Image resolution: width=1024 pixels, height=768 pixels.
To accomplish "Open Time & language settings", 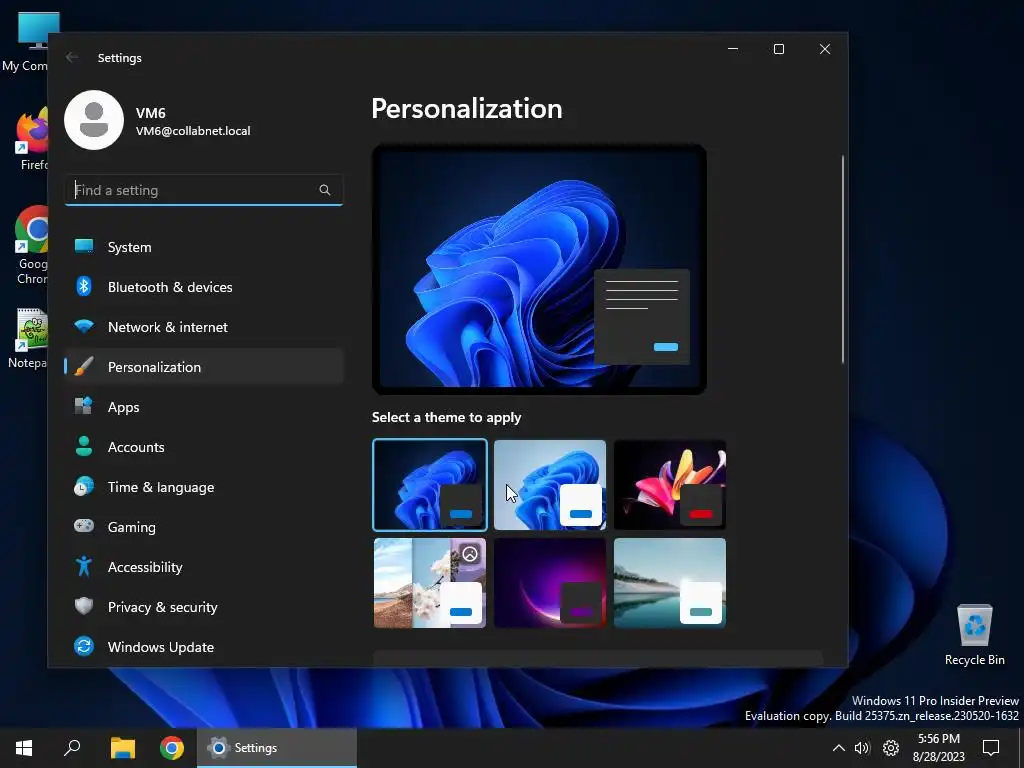I will coord(204,487).
